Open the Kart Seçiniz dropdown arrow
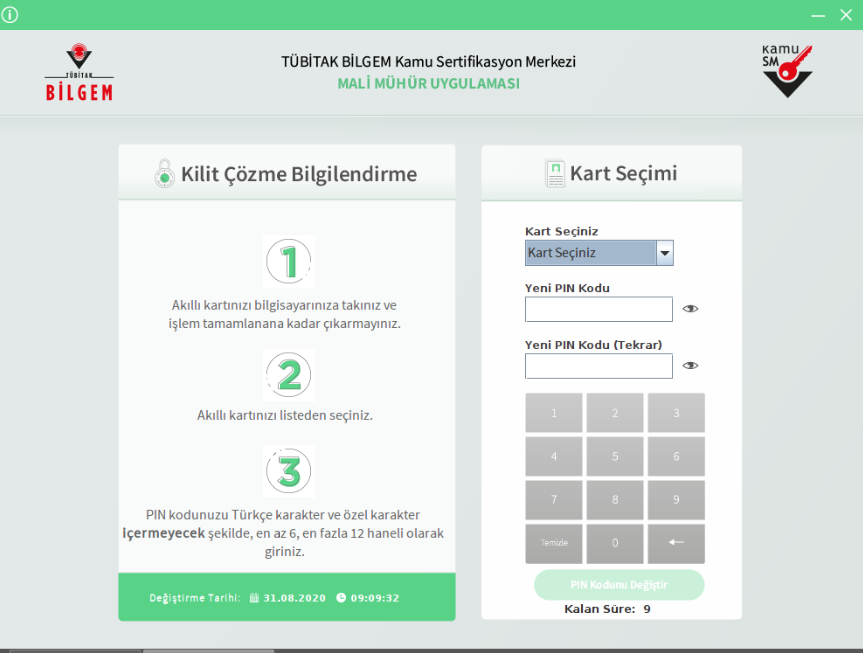This screenshot has height=653, width=863. [665, 253]
